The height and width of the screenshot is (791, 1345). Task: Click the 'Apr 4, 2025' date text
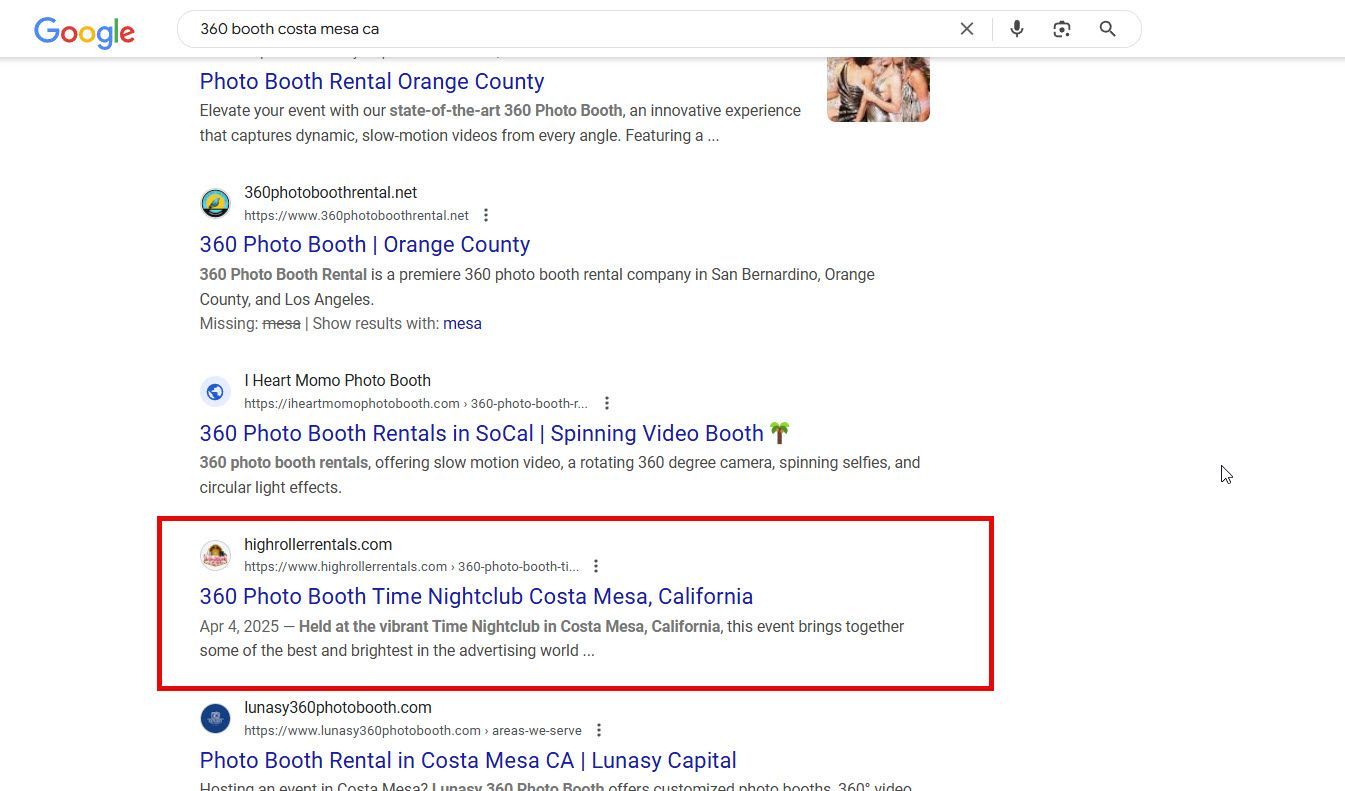coord(239,626)
